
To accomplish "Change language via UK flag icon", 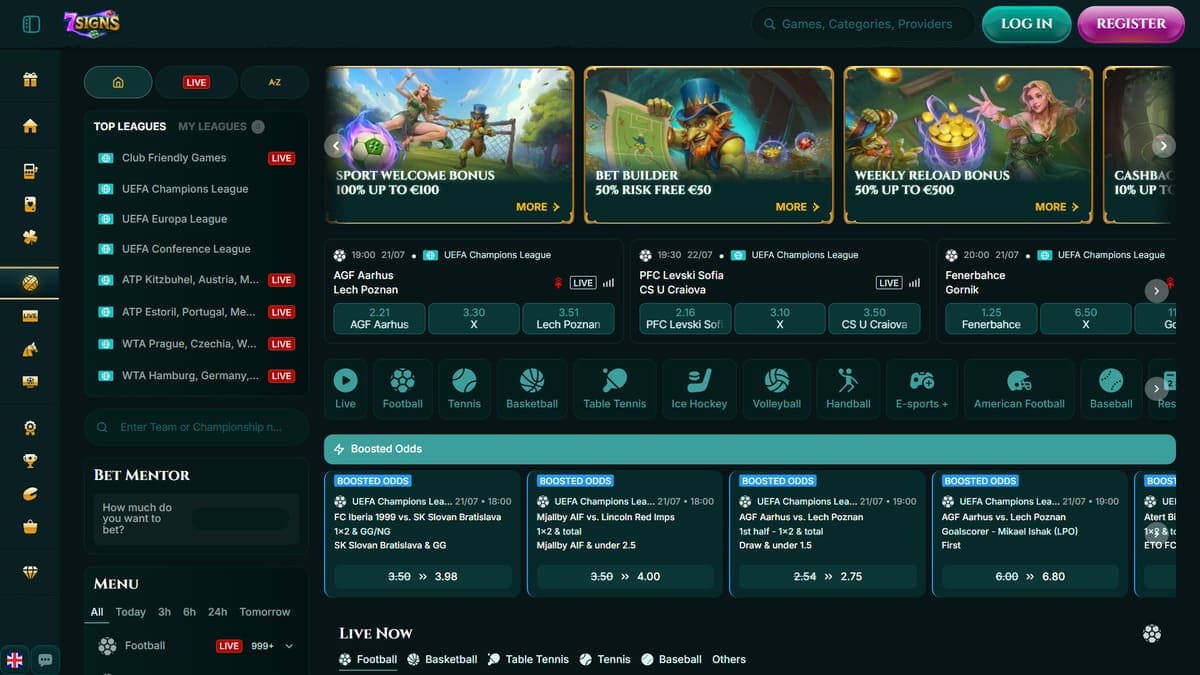I will click(x=15, y=660).
